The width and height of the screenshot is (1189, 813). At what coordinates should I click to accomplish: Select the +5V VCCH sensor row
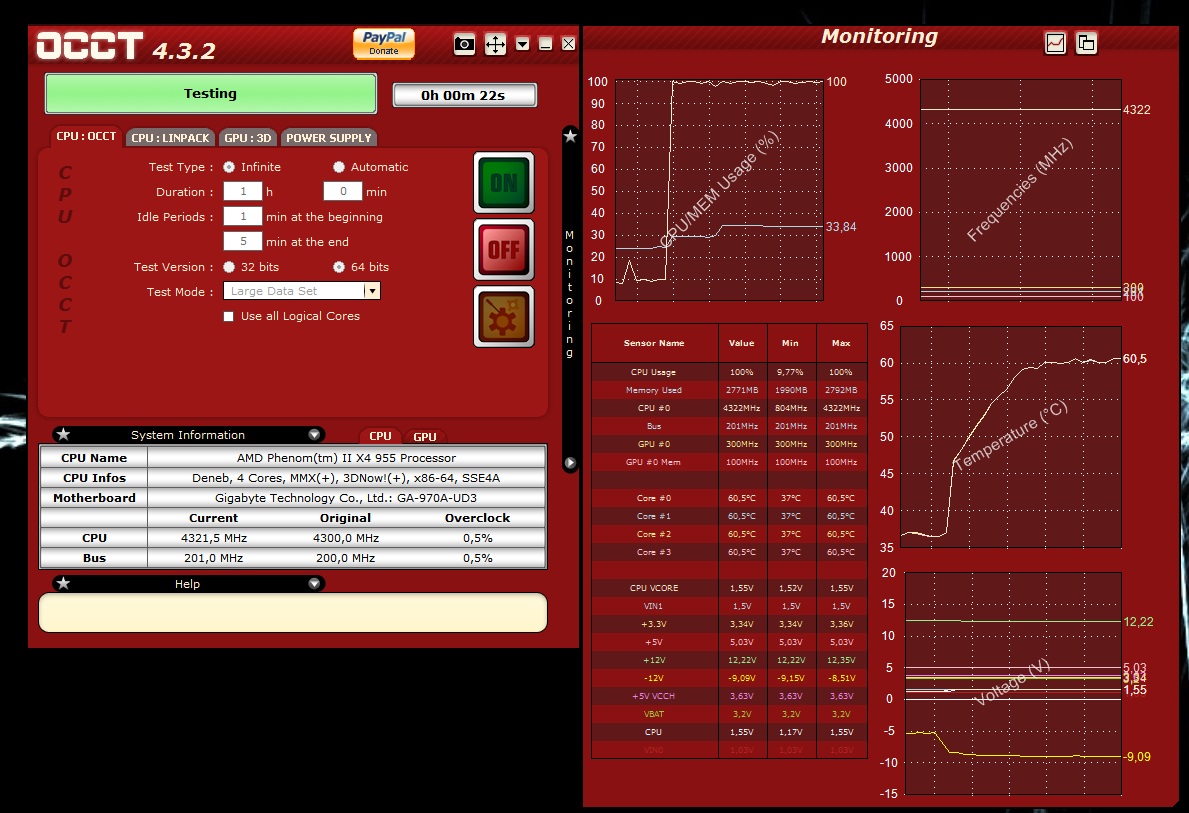pos(729,696)
